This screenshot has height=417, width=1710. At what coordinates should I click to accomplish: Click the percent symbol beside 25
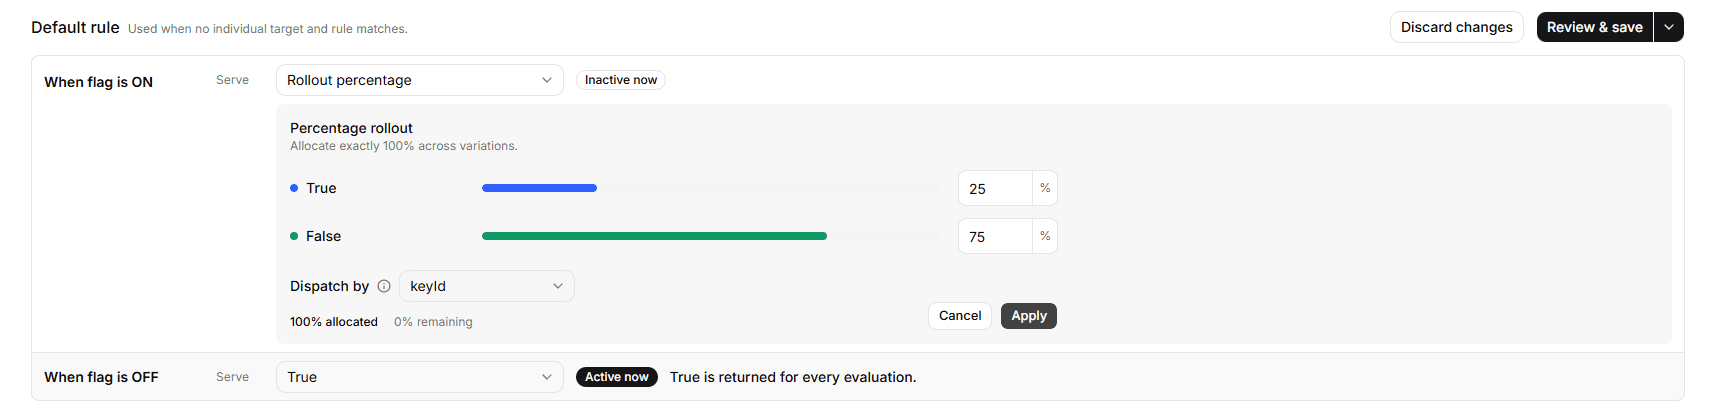[x=1045, y=188]
